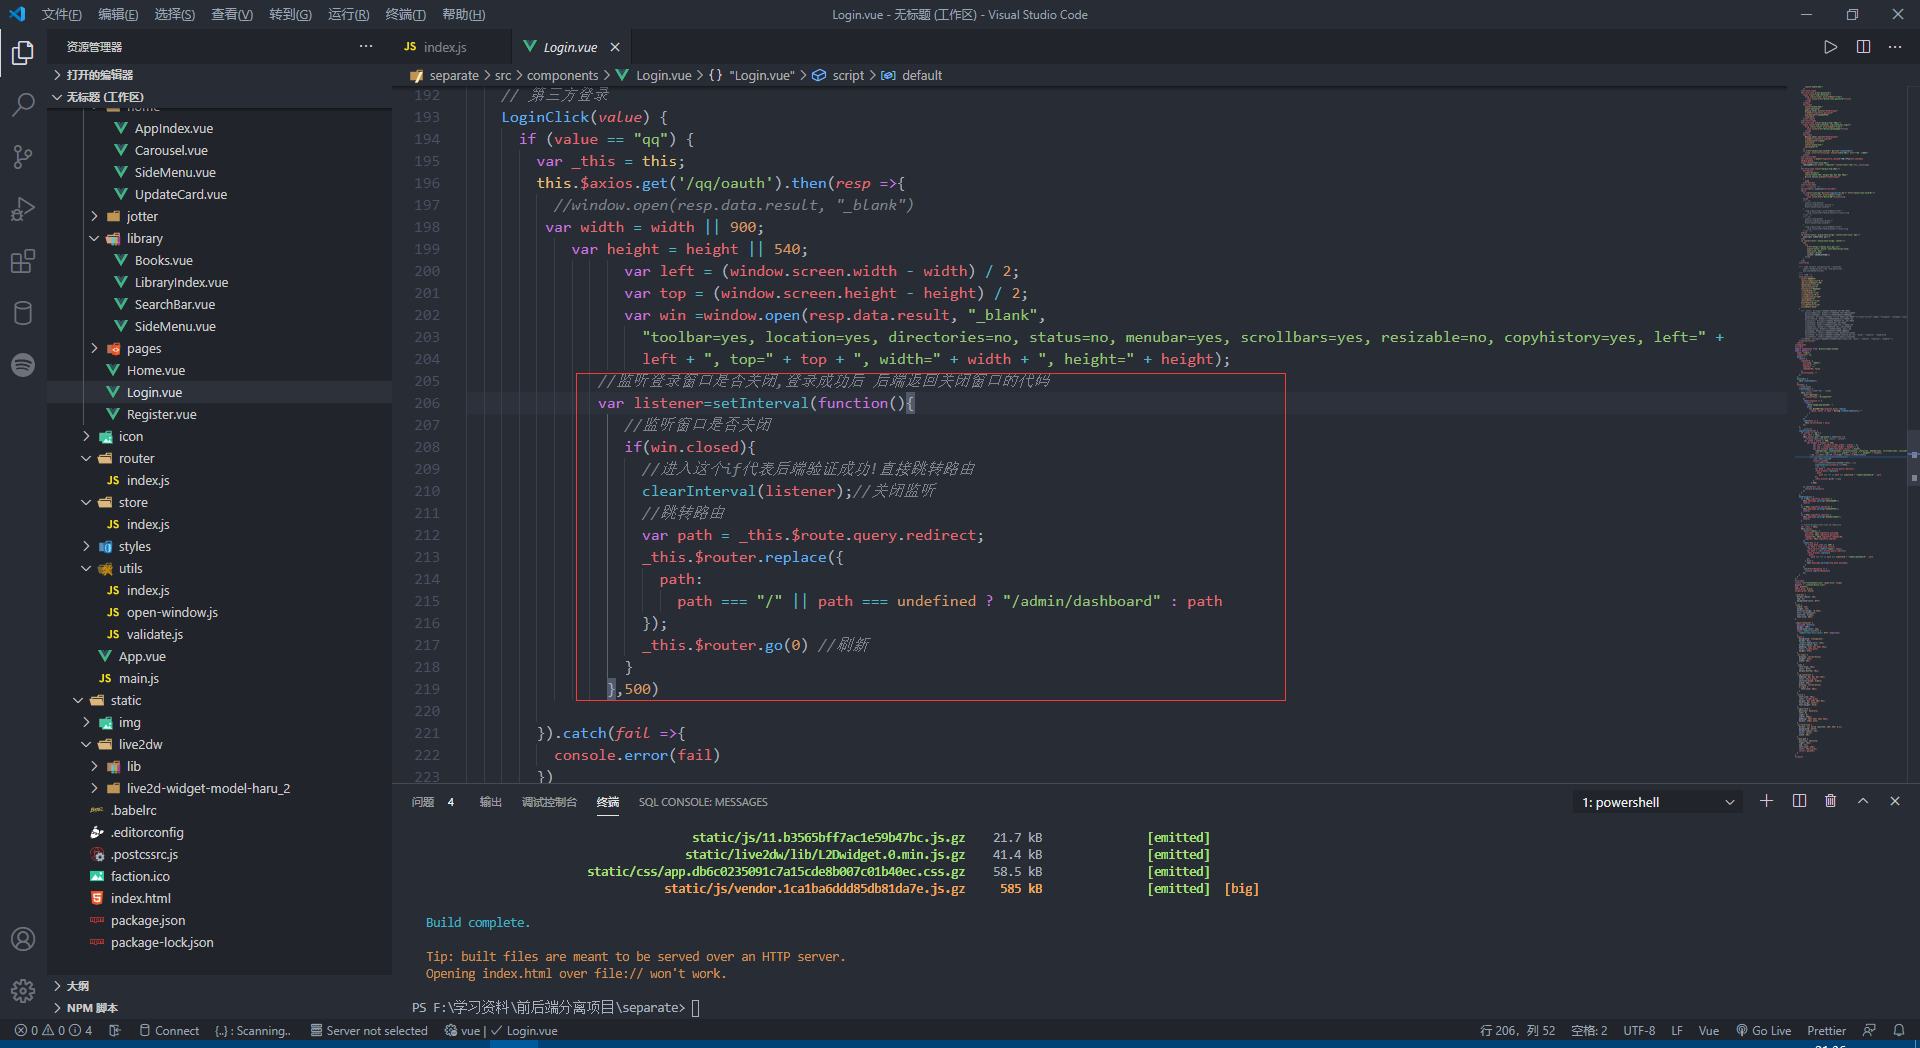Click Prettier in status bar
Screen dimensions: 1920x1048
point(1826,1030)
